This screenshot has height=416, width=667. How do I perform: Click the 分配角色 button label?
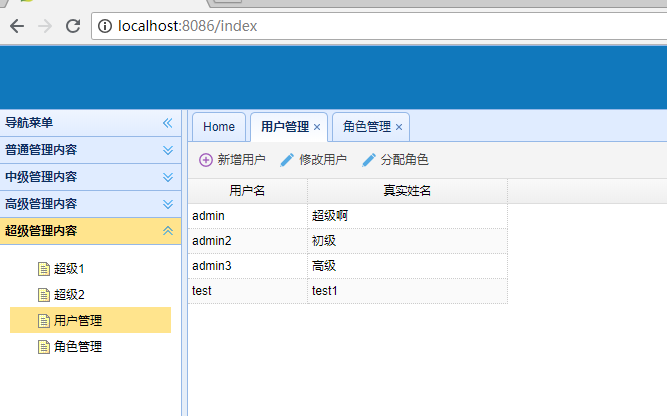pyautogui.click(x=404, y=160)
